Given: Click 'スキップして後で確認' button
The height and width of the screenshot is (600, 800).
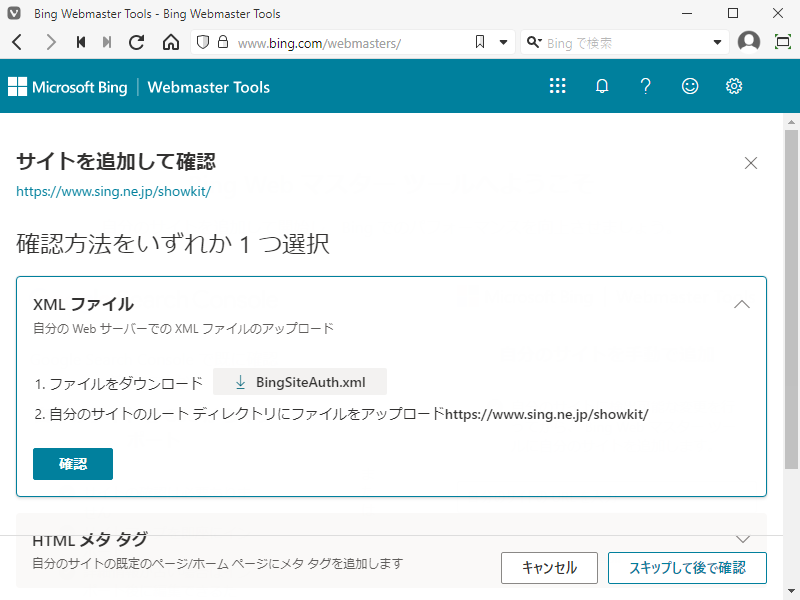Looking at the screenshot, I should pos(687,568).
